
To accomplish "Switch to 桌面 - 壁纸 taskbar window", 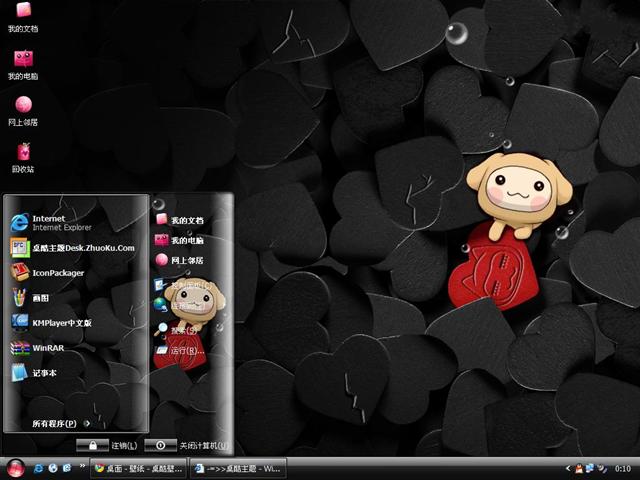I will pyautogui.click(x=138, y=469).
